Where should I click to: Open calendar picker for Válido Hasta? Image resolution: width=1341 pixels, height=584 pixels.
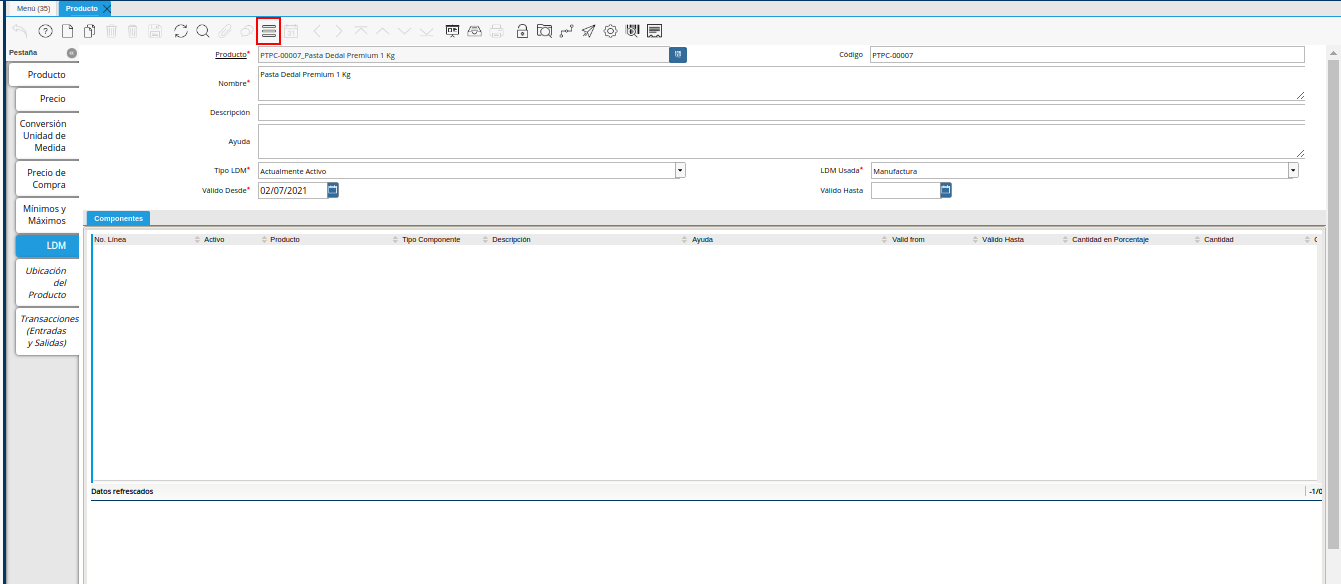(946, 189)
